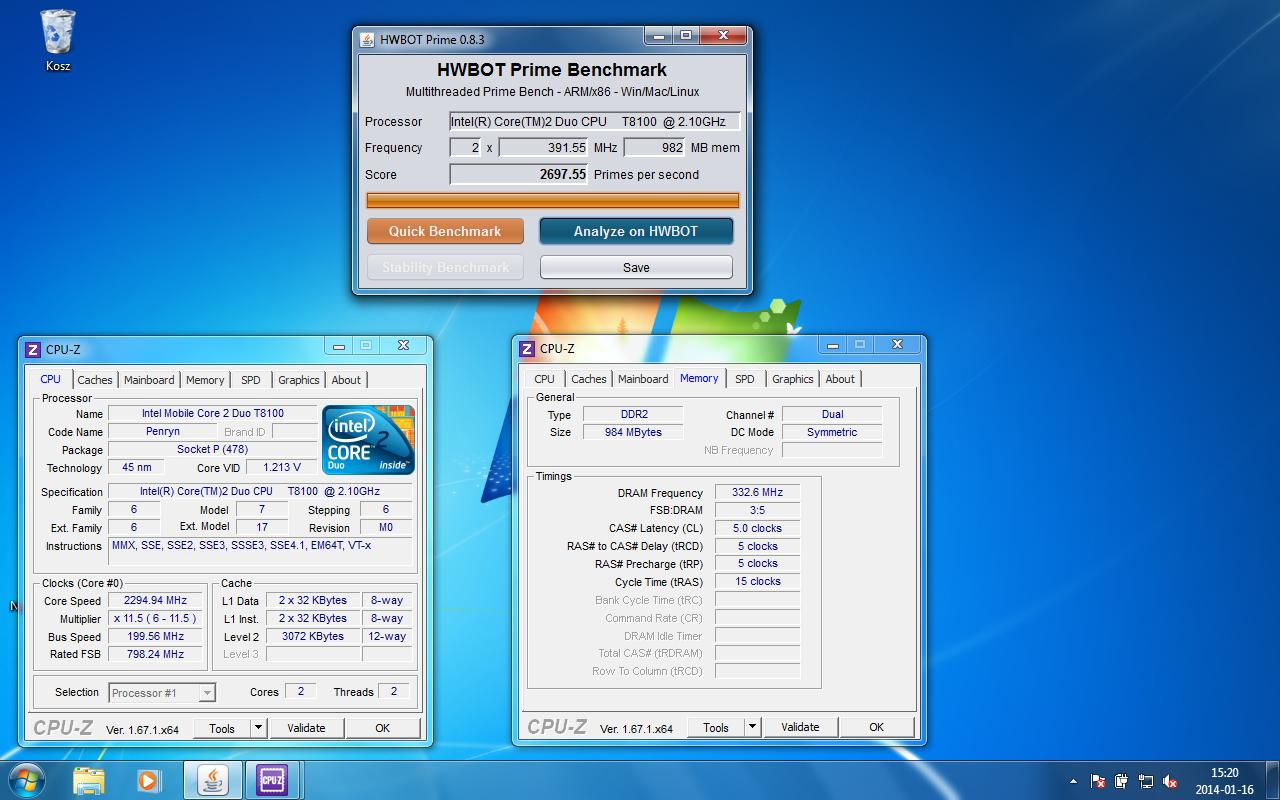Switch to Caches tab in left CPU-Z window
This screenshot has width=1280, height=800.
[95, 380]
